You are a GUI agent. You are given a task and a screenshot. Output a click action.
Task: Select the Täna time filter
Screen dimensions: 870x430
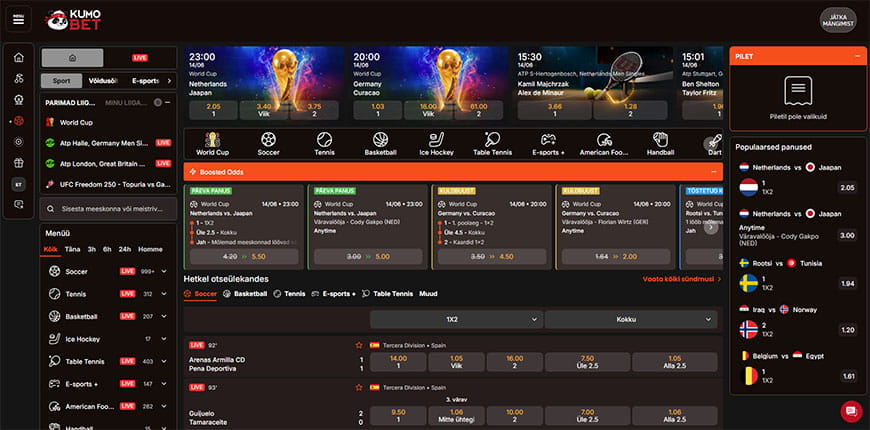[x=72, y=249]
